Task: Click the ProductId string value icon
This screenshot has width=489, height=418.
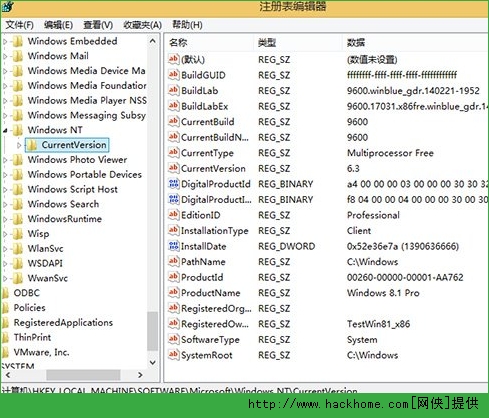Action: coord(174,277)
